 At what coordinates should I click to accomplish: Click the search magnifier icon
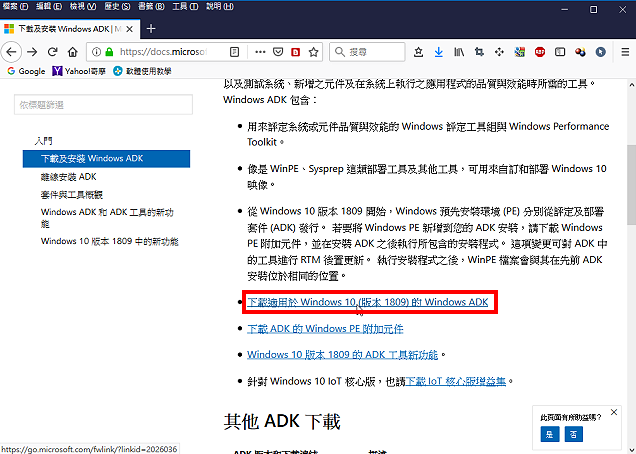pyautogui.click(x=339, y=52)
